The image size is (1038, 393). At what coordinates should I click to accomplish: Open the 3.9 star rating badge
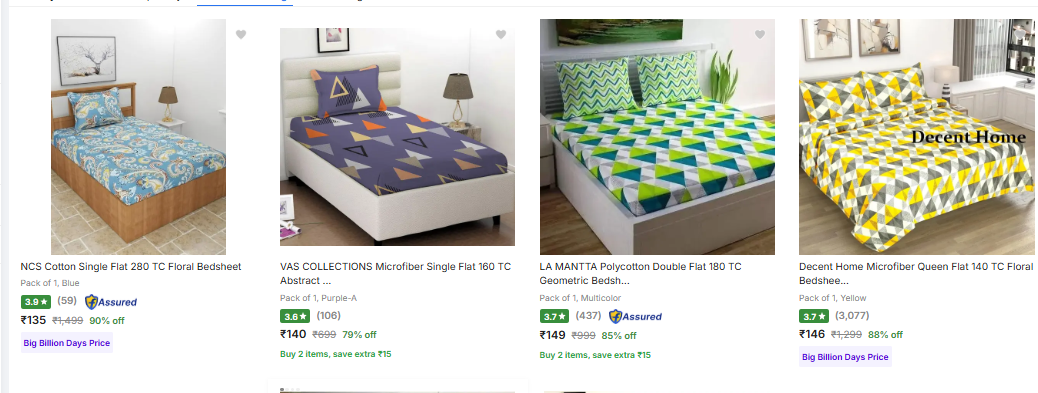coord(36,302)
